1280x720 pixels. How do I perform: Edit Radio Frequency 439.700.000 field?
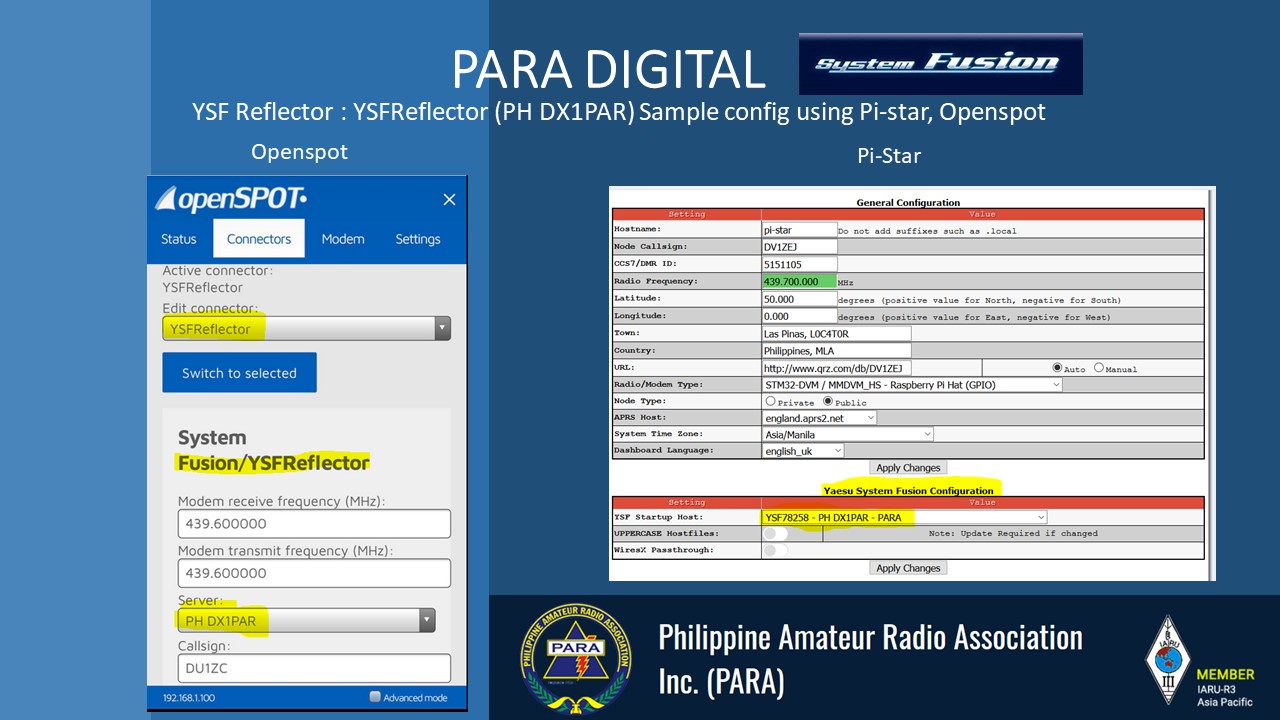[x=799, y=282]
